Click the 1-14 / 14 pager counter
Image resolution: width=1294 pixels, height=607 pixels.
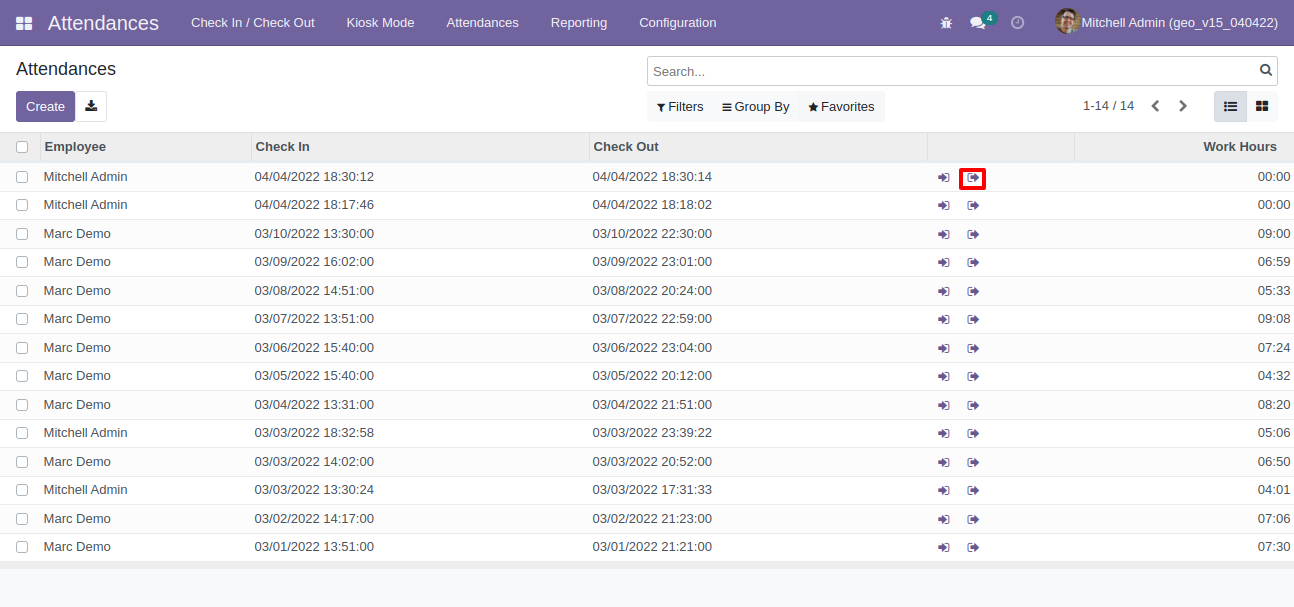[1108, 106]
